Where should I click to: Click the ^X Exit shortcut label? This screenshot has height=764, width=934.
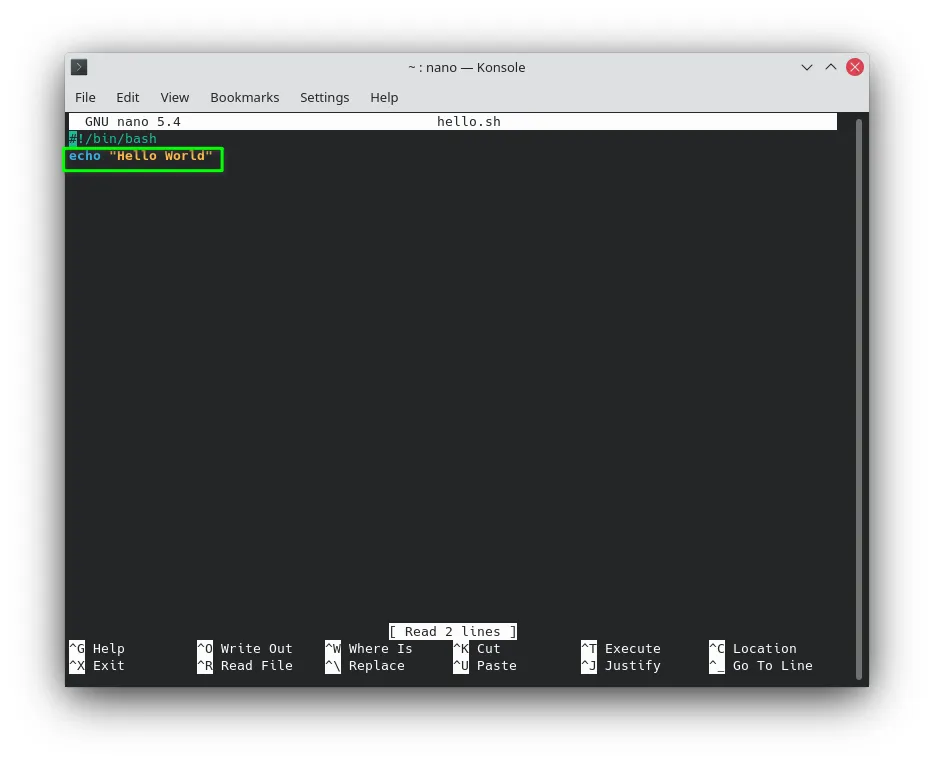(x=97, y=666)
